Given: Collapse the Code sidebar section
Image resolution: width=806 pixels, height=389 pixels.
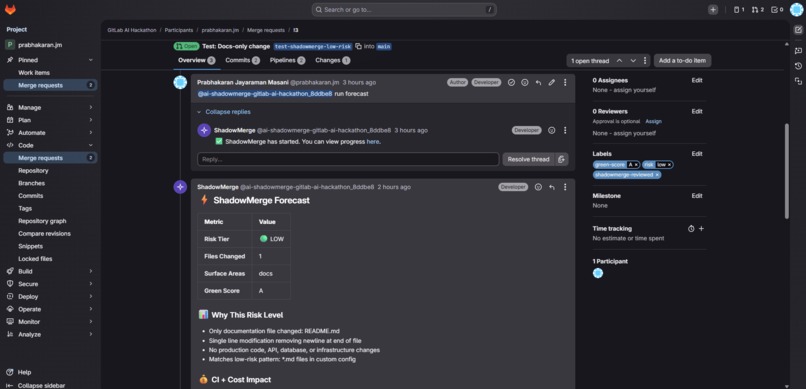Looking at the screenshot, I should pyautogui.click(x=50, y=145).
